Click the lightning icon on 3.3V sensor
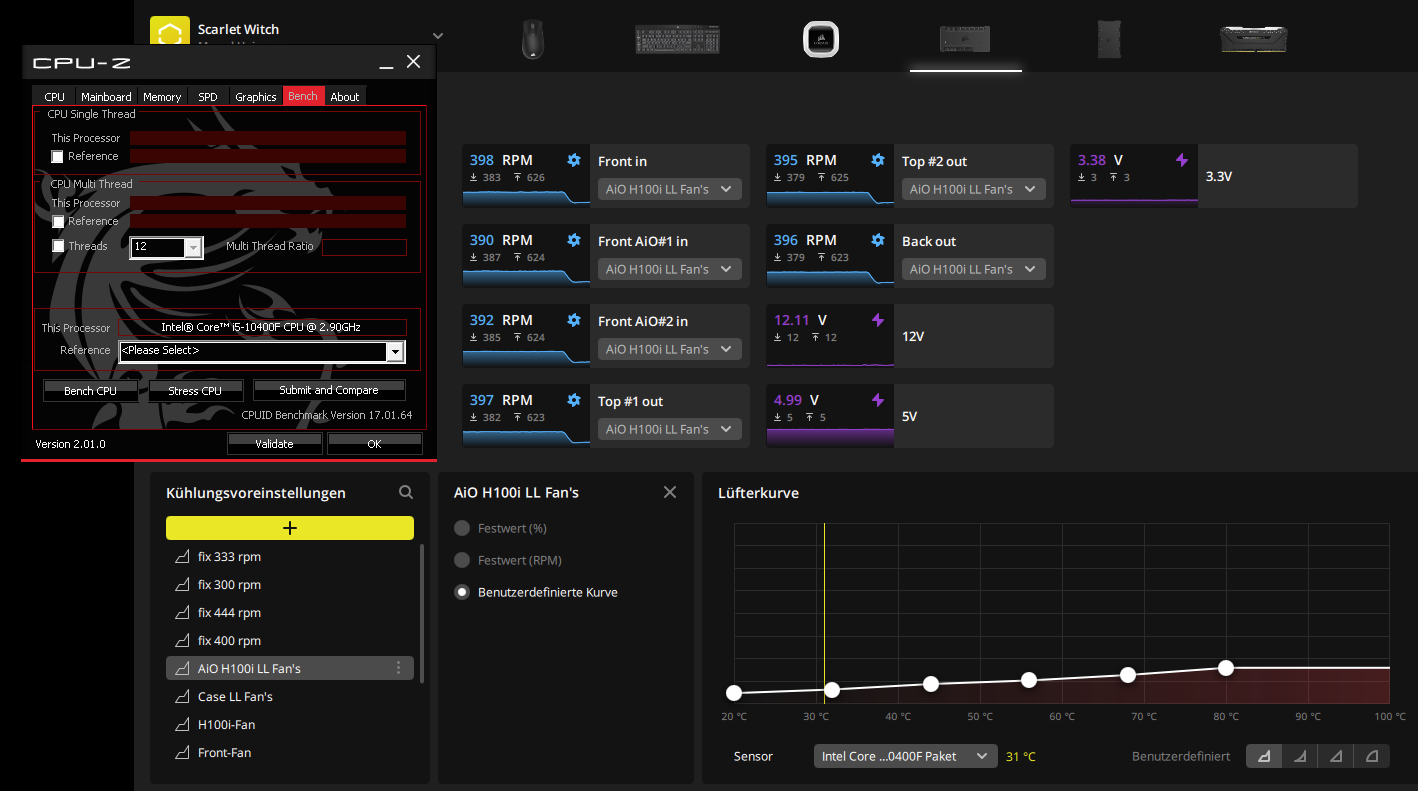Viewport: 1418px width, 791px height. (x=1182, y=160)
